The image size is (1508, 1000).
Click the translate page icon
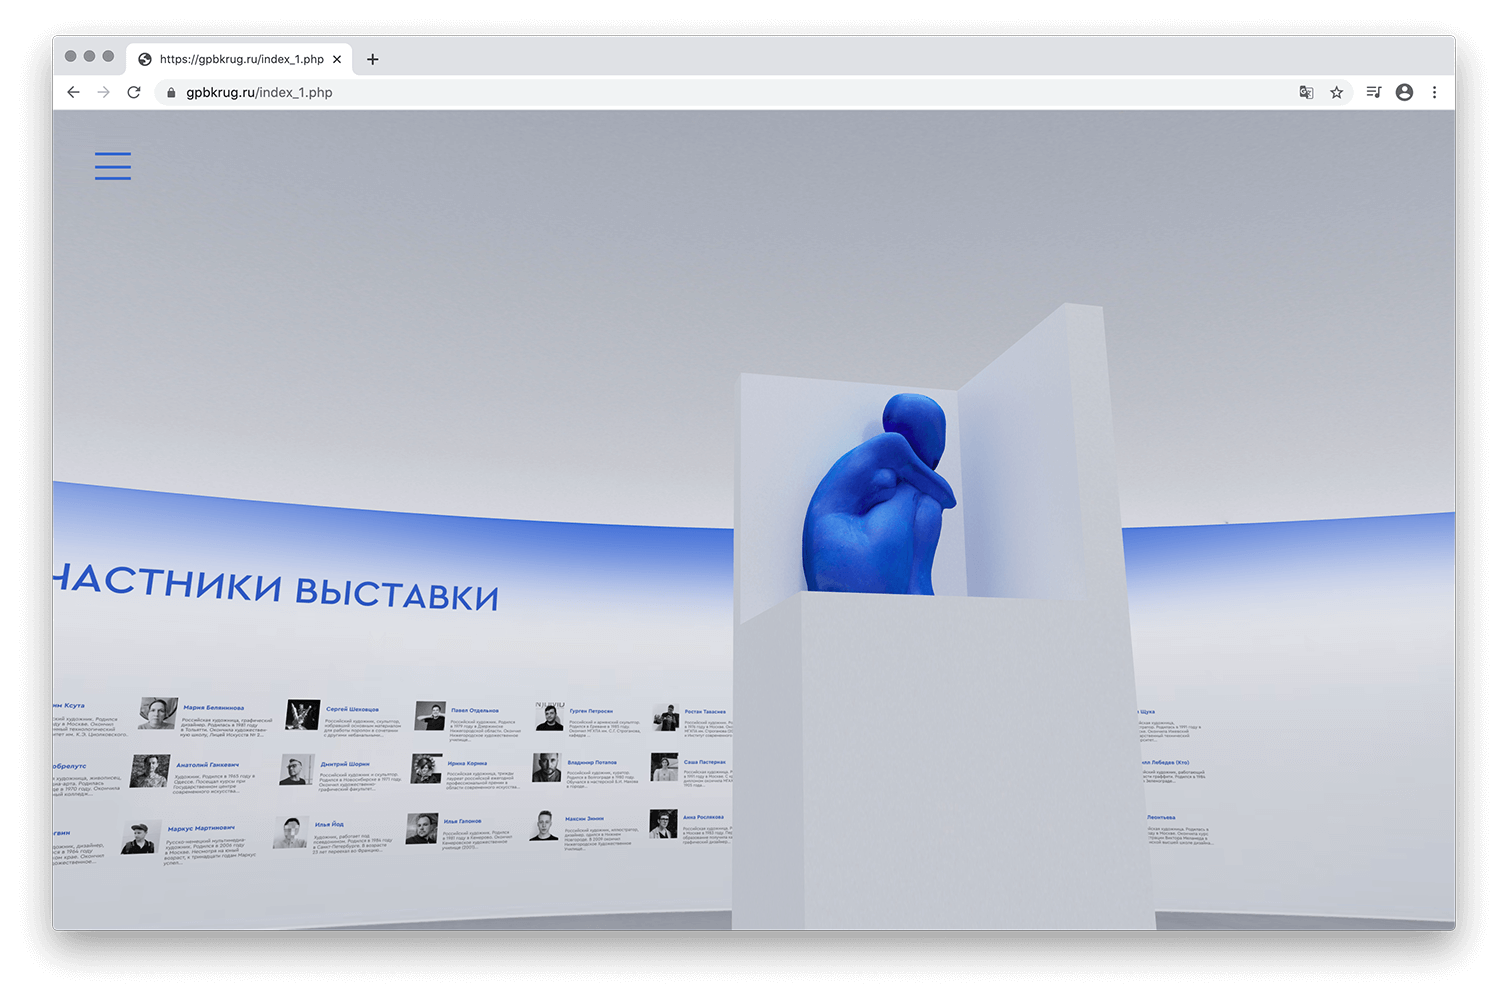click(x=1306, y=92)
